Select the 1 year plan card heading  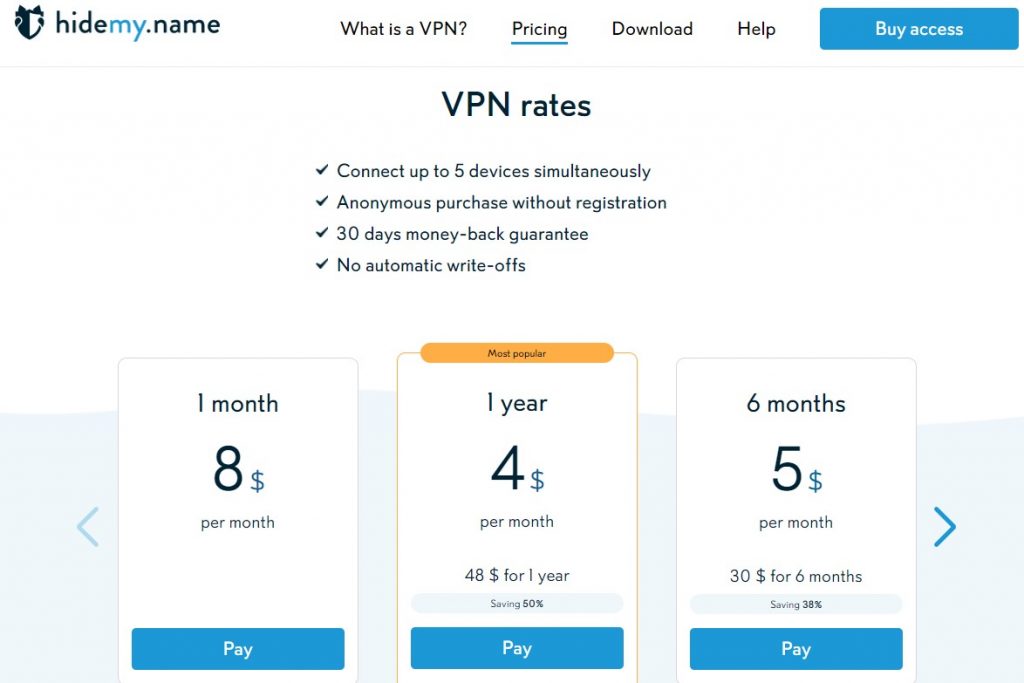coord(517,403)
